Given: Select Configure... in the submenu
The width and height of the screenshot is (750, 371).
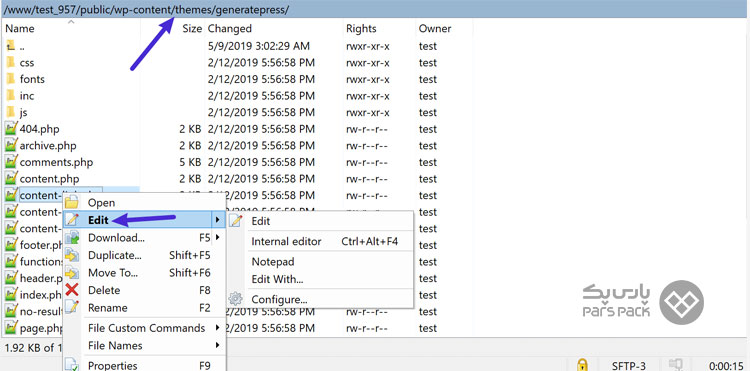Looking at the screenshot, I should [279, 300].
